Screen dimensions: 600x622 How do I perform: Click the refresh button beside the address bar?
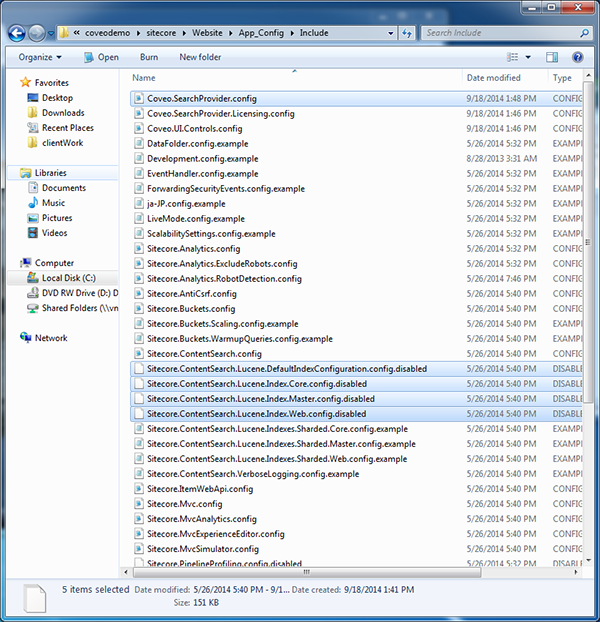[x=407, y=33]
